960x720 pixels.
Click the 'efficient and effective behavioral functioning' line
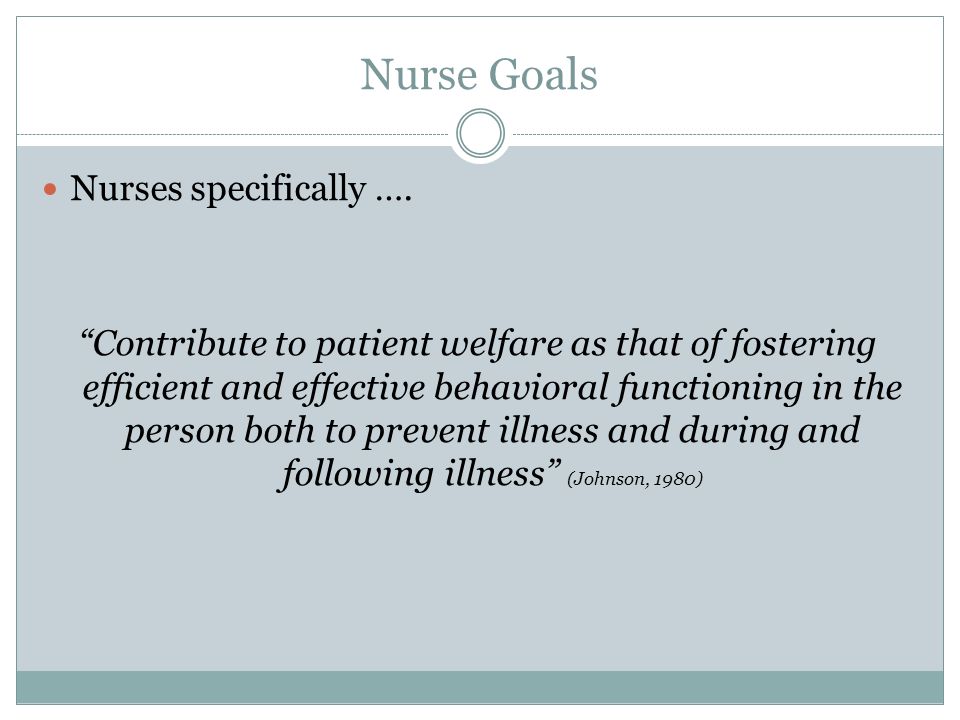click(x=492, y=388)
